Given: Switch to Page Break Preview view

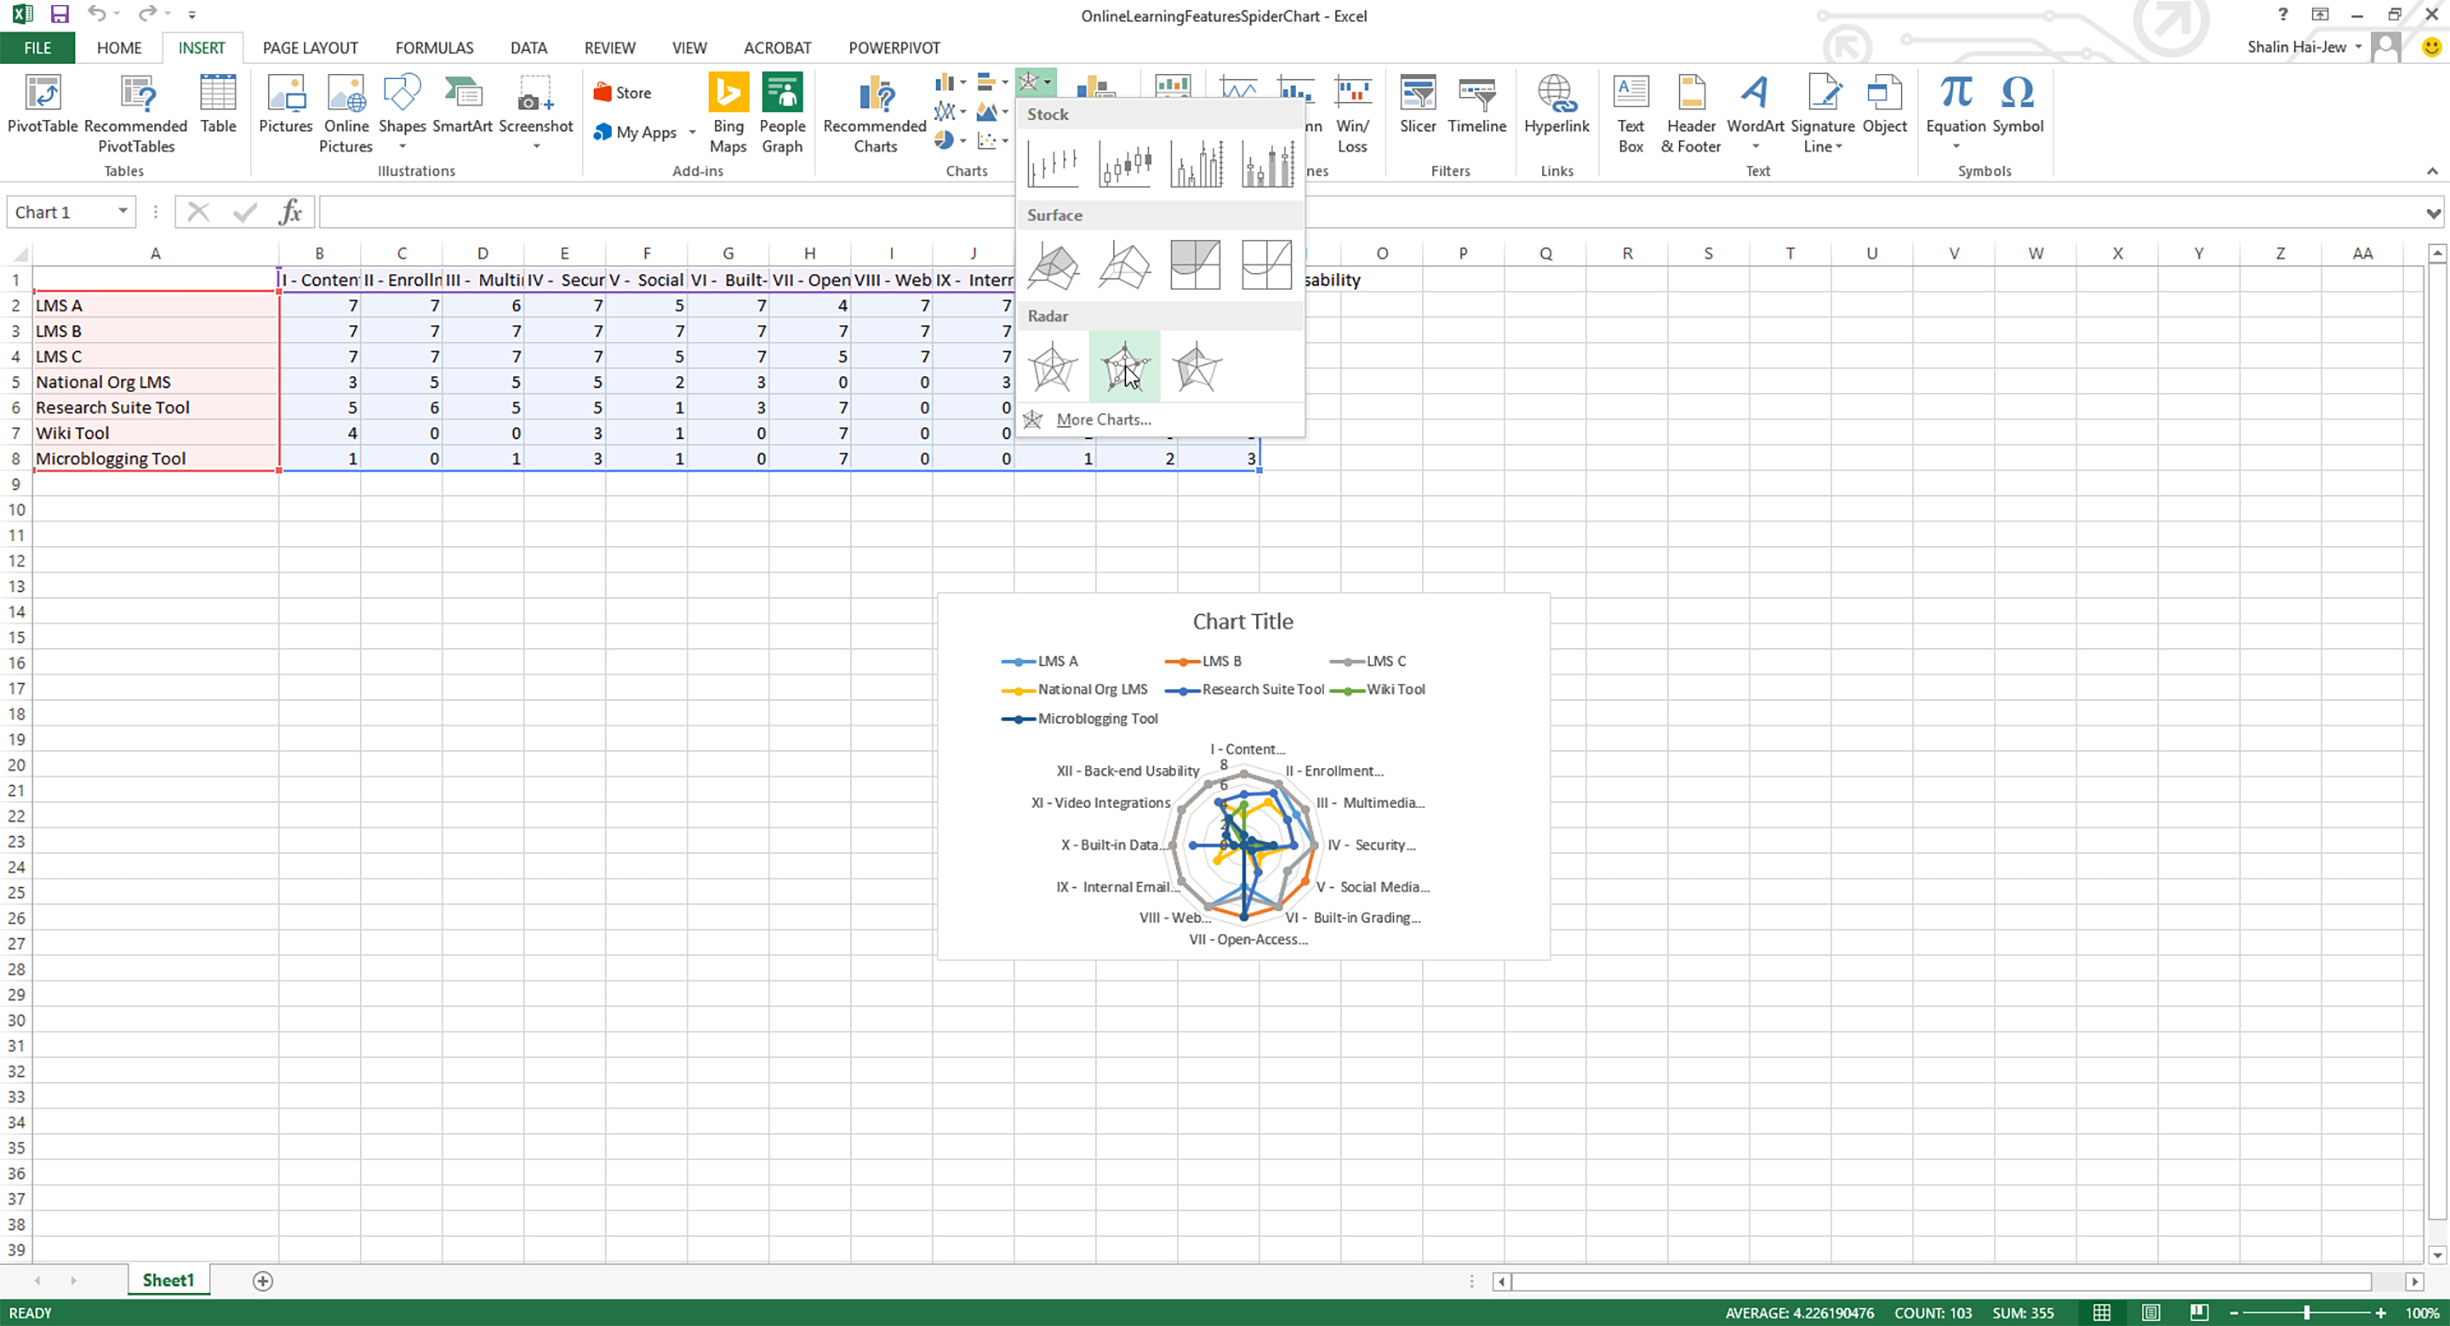Looking at the screenshot, I should (2199, 1312).
